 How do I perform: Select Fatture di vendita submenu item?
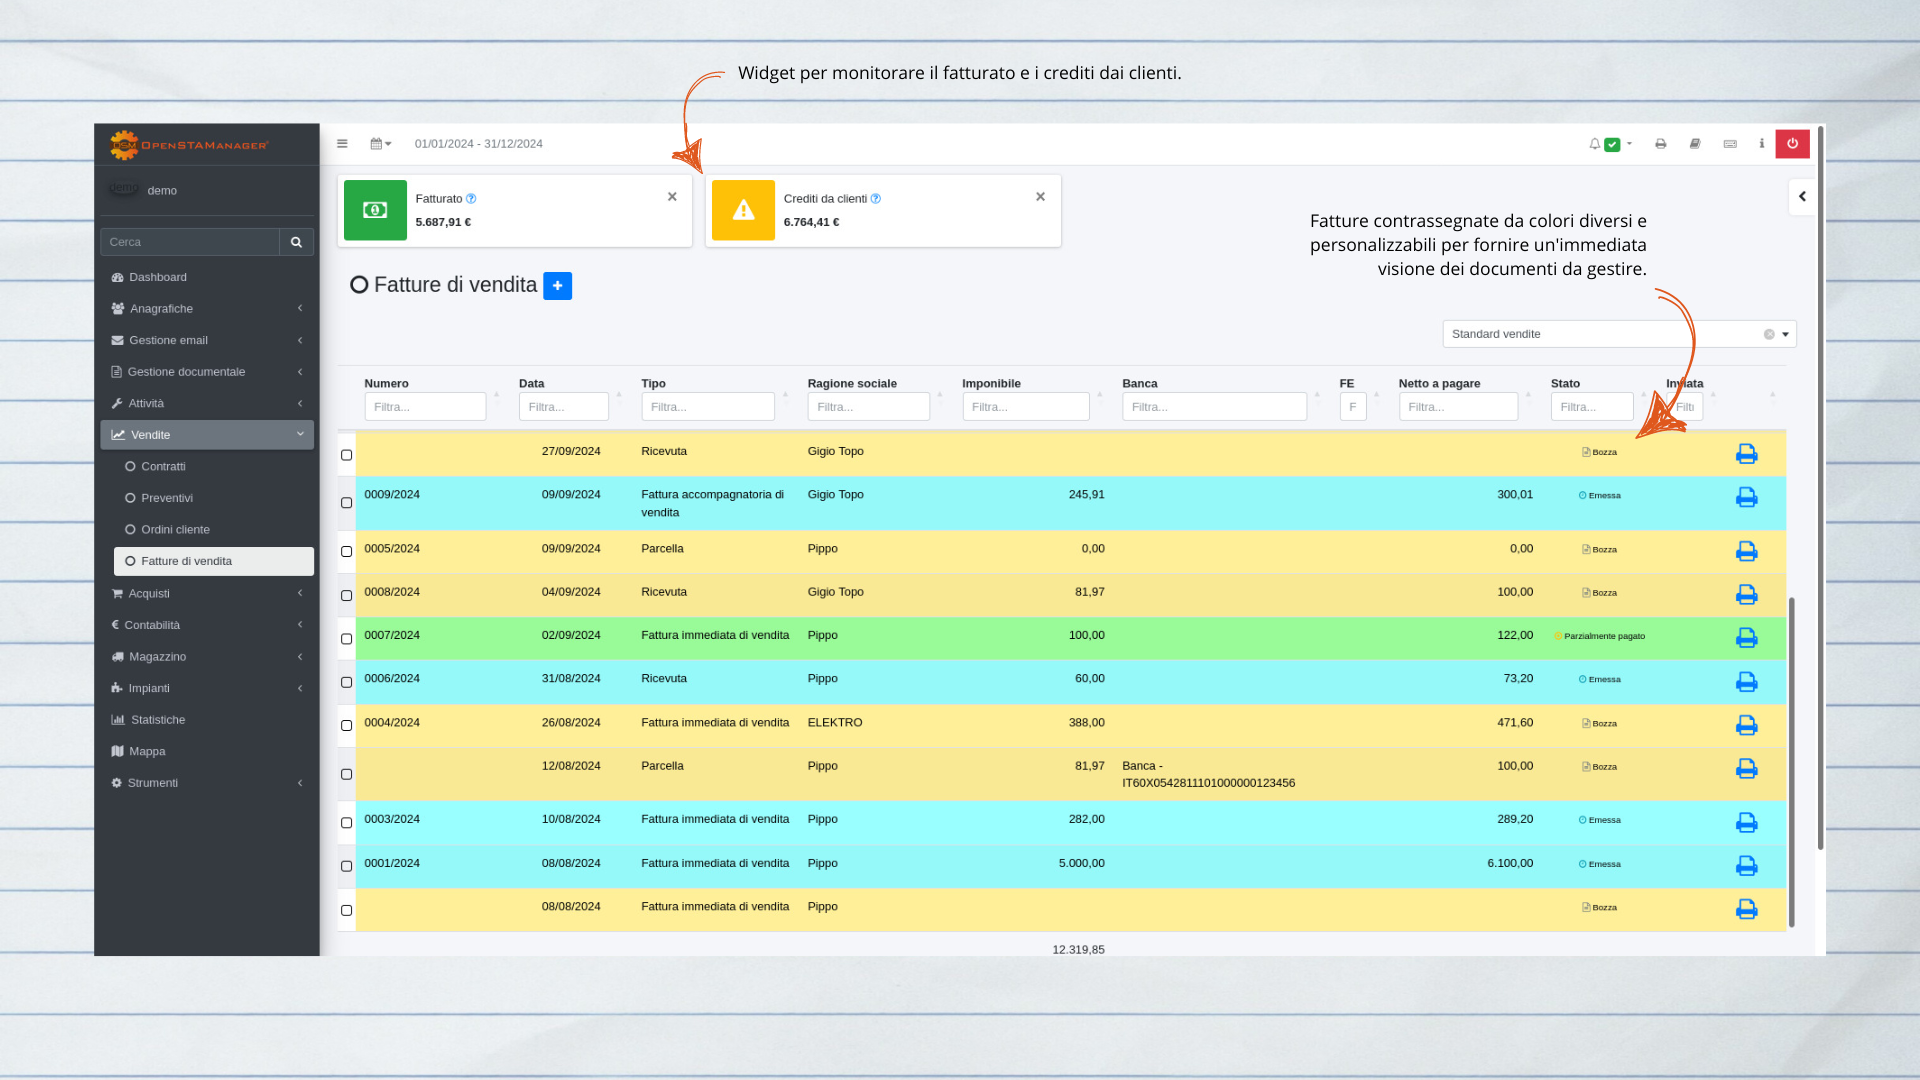coord(213,561)
